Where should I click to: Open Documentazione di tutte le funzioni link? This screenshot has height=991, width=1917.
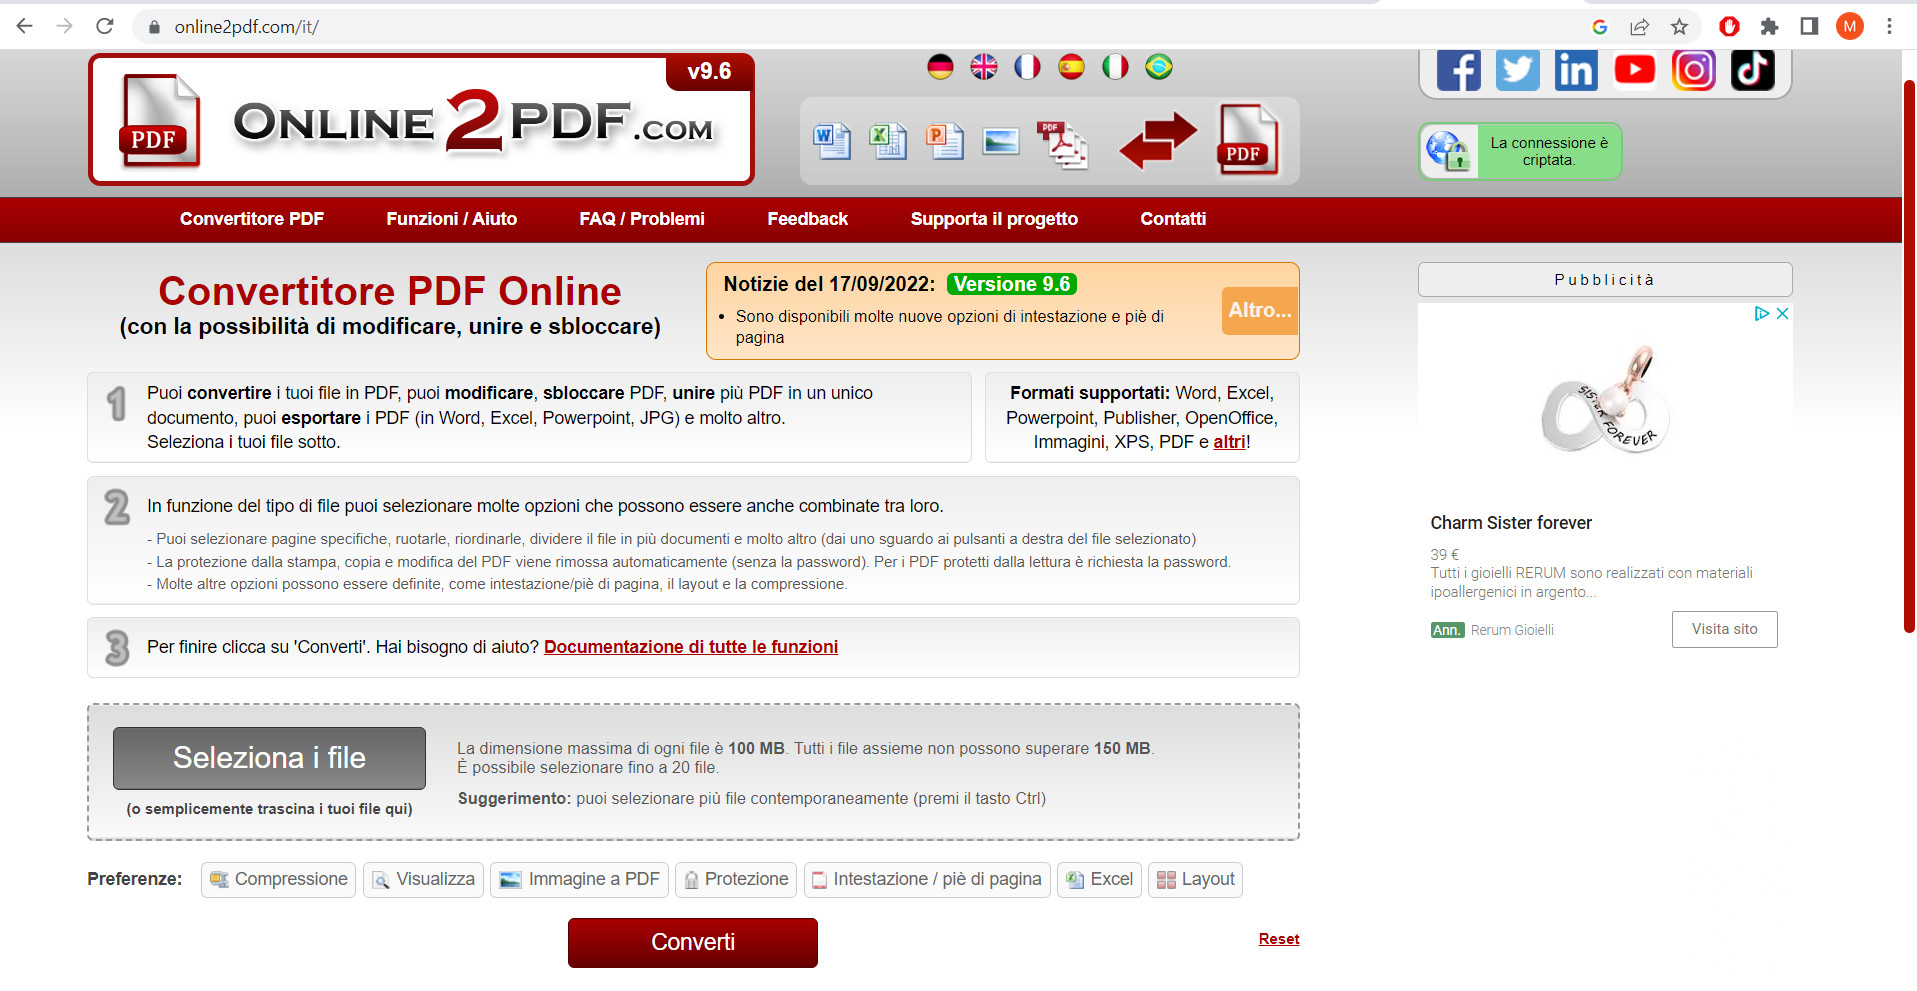coord(690,647)
